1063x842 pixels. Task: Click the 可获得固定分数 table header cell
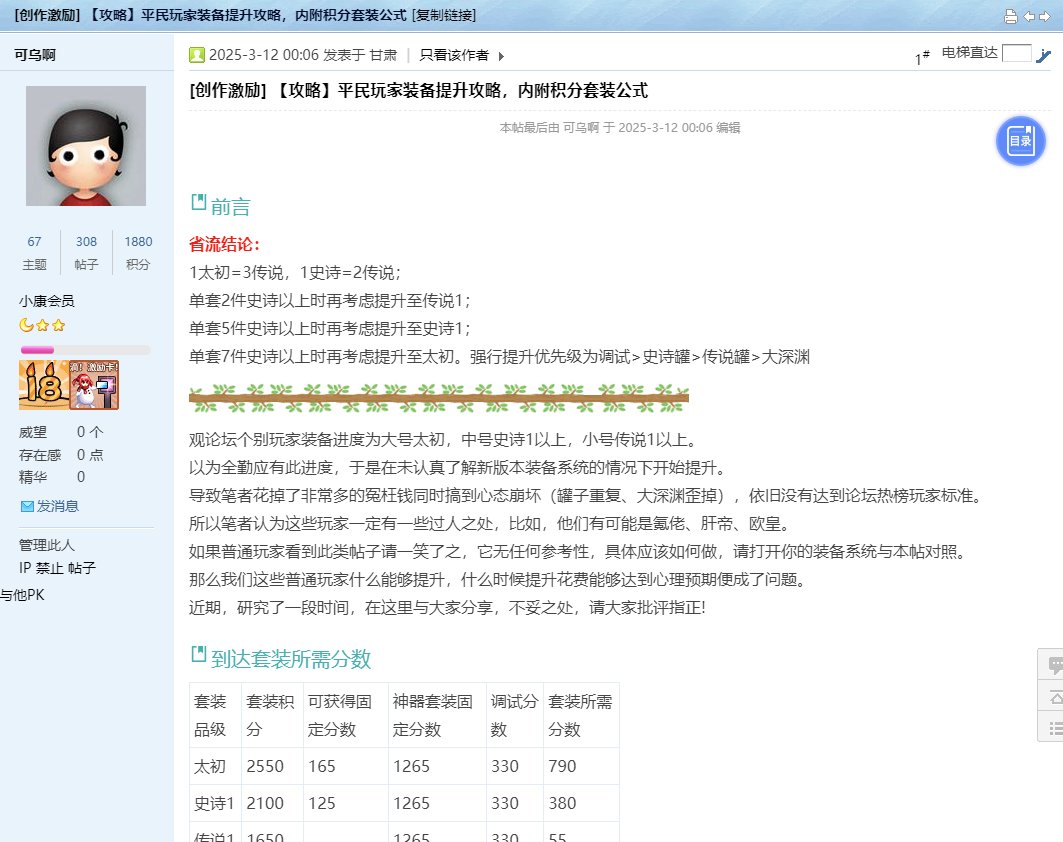[346, 715]
